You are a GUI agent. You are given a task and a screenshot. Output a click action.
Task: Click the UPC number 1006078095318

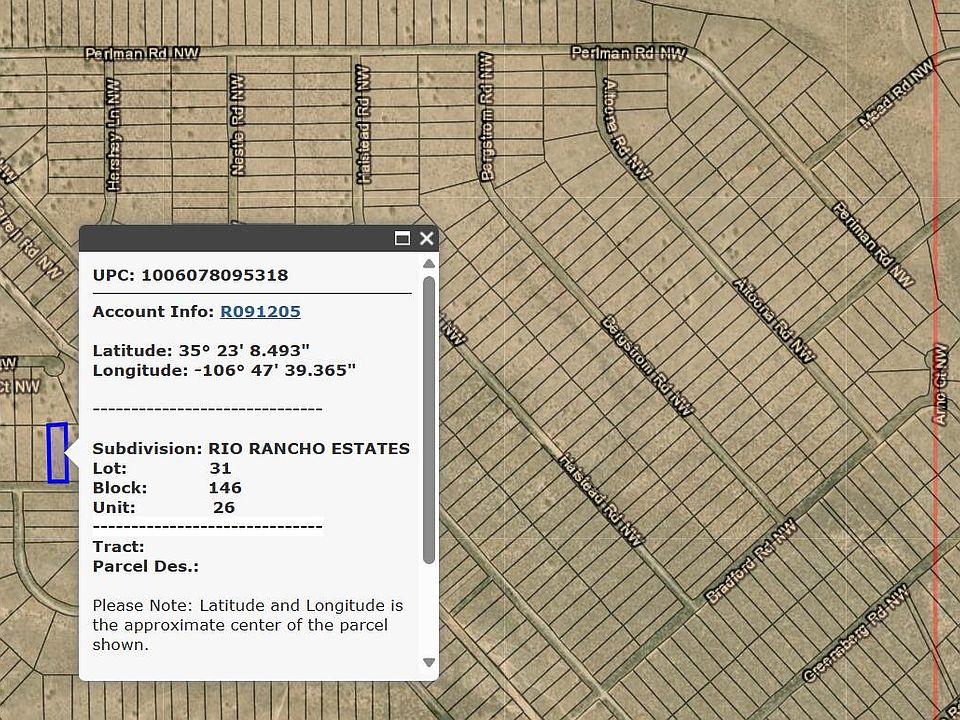[x=214, y=275]
